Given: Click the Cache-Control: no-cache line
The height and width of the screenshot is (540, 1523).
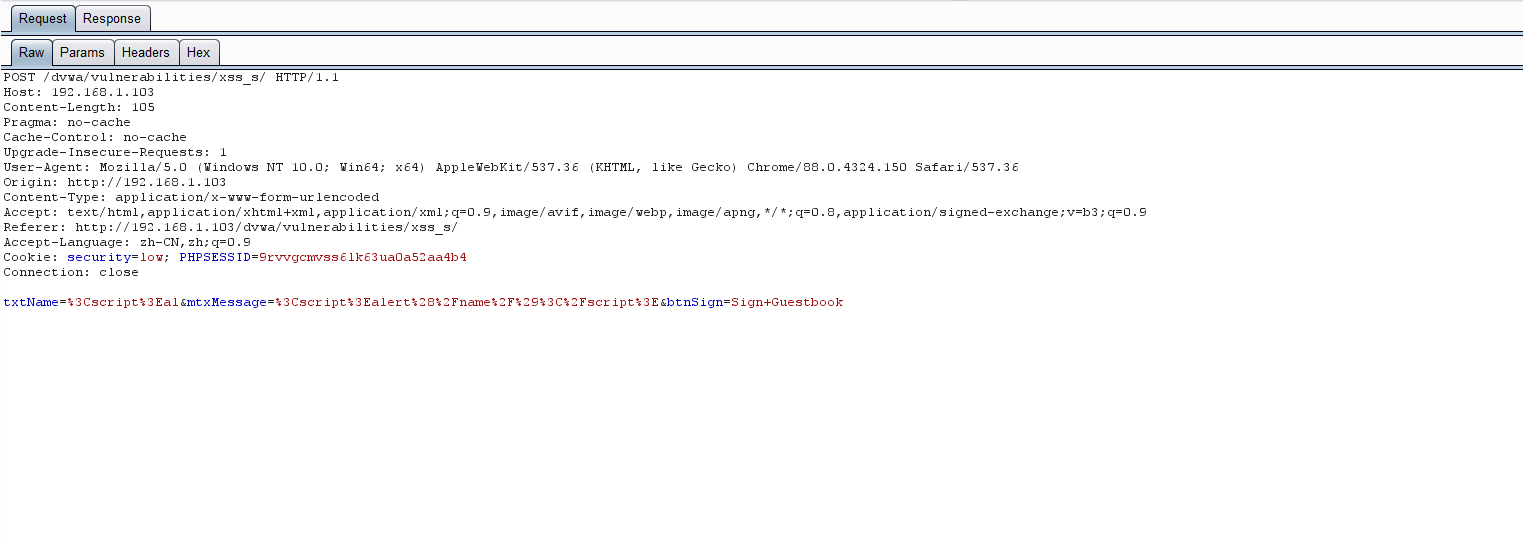Looking at the screenshot, I should [x=95, y=137].
